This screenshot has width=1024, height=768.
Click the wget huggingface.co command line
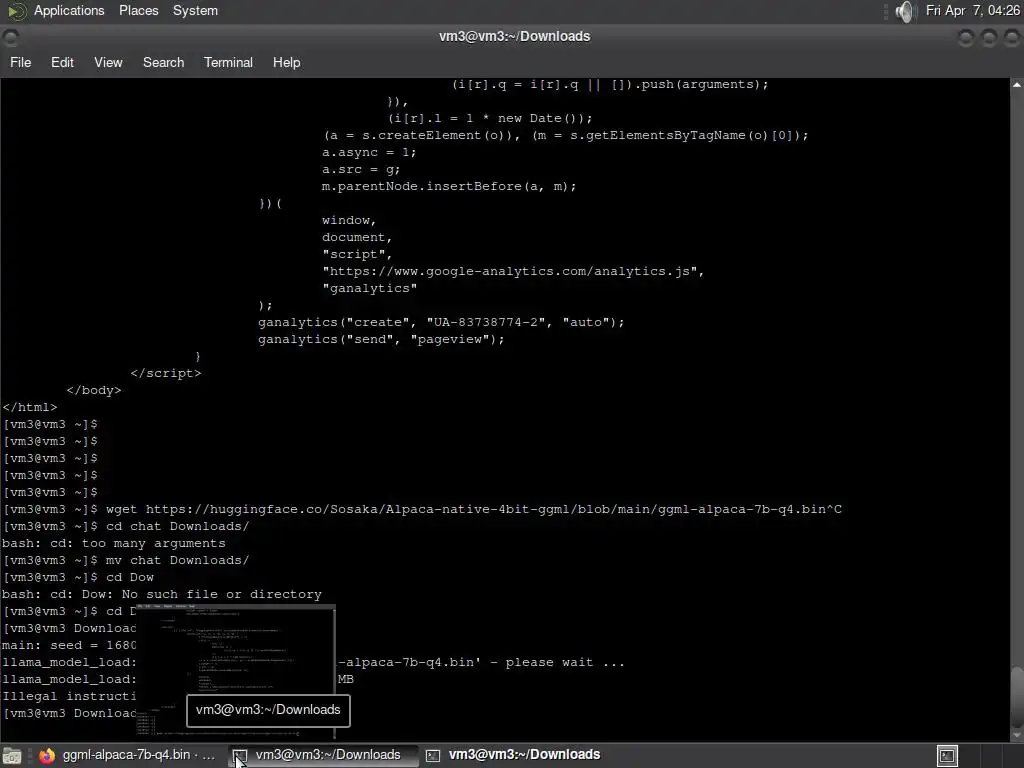tap(422, 509)
